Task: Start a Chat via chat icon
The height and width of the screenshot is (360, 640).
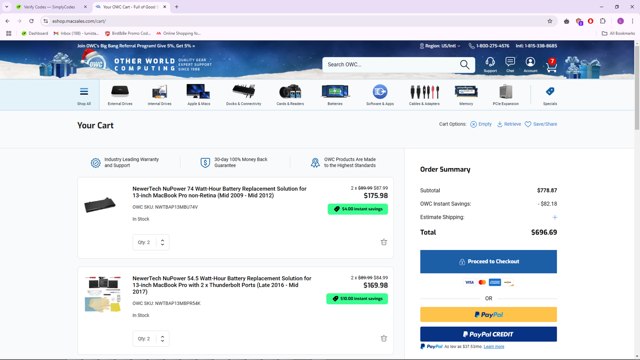Action: 510,64
